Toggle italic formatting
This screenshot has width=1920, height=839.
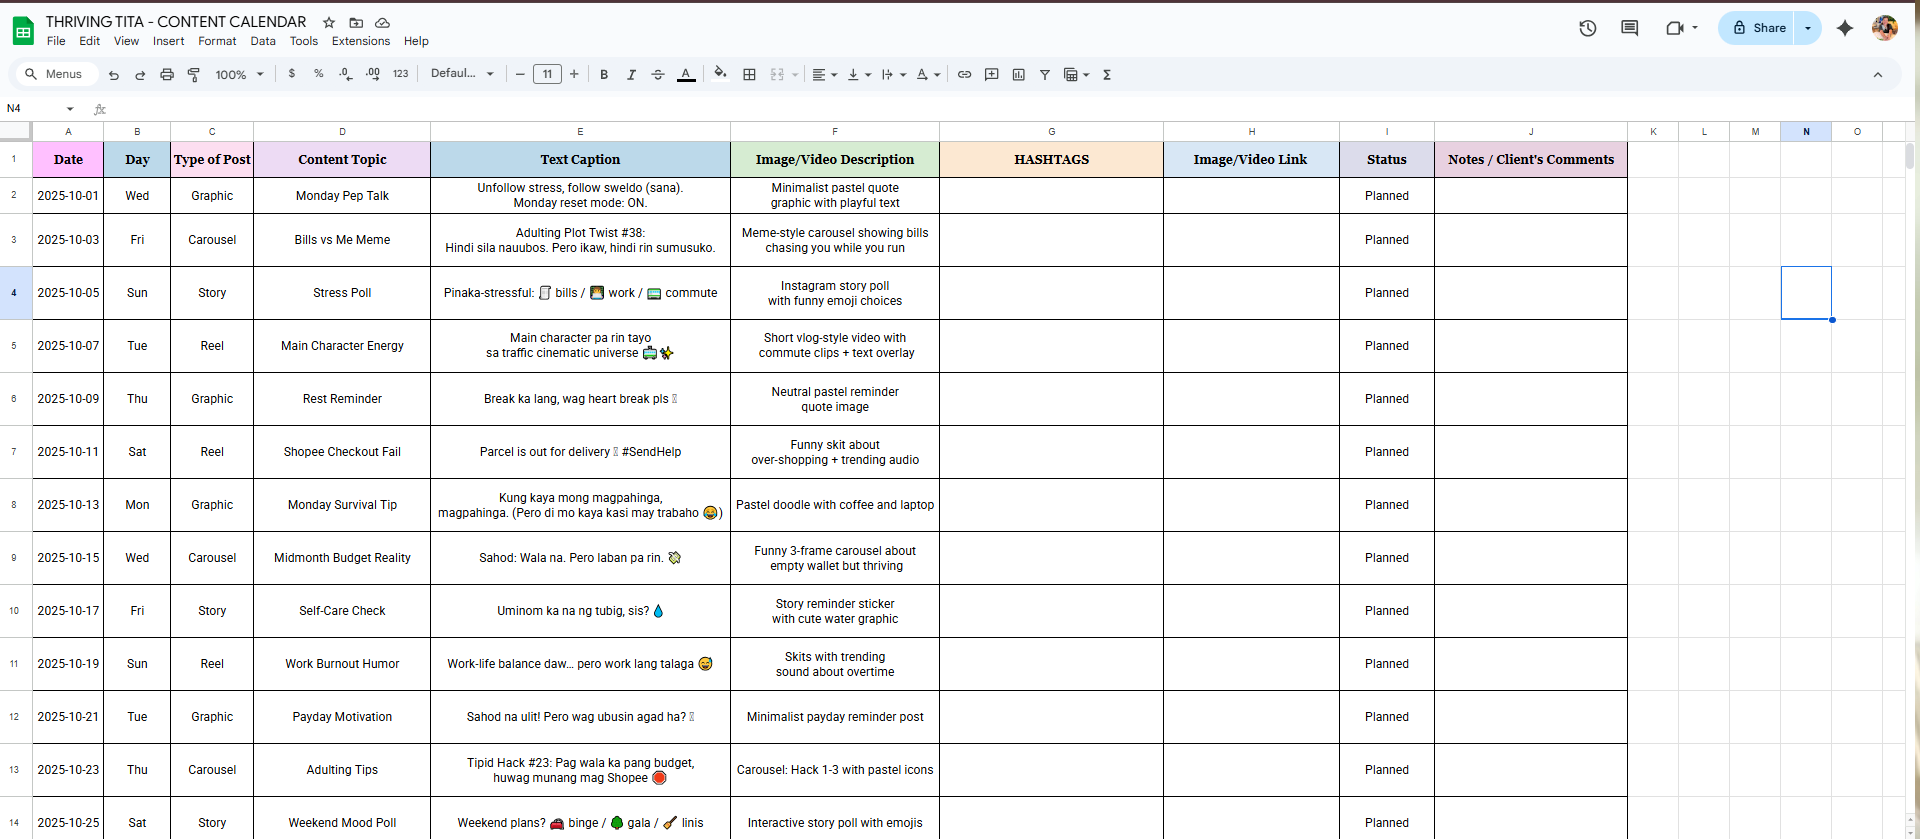click(631, 75)
